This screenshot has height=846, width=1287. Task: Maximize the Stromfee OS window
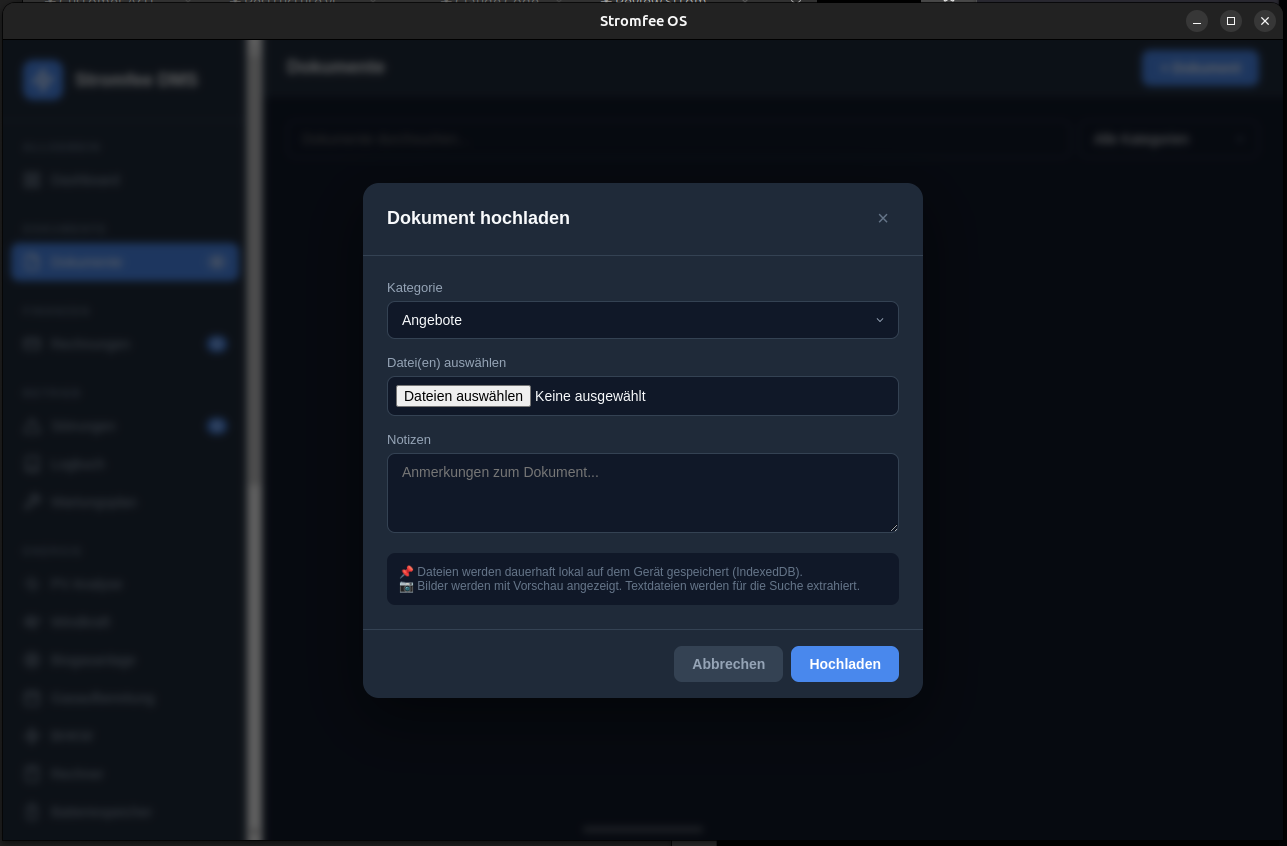click(1231, 21)
